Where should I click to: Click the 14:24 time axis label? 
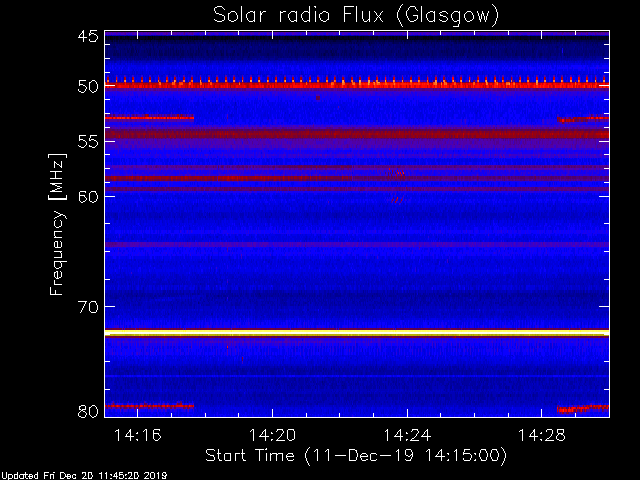point(407,435)
